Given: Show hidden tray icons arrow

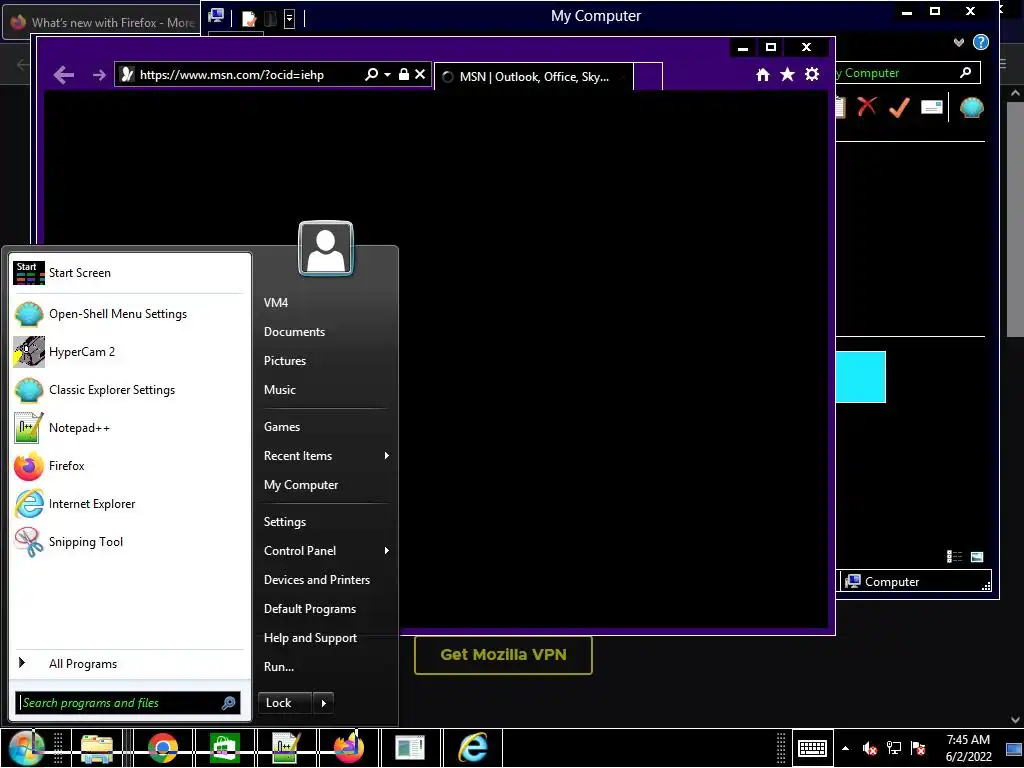Looking at the screenshot, I should click(x=846, y=748).
